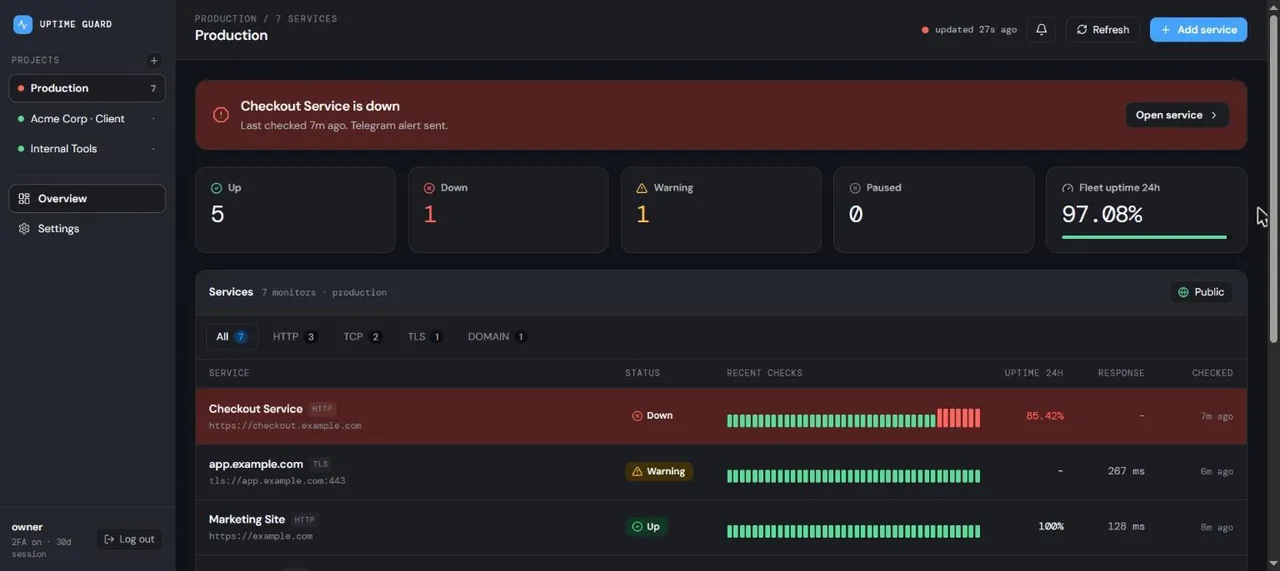The image size is (1280, 571).
Task: Select the DOMAIN filter tab
Action: coord(496,337)
